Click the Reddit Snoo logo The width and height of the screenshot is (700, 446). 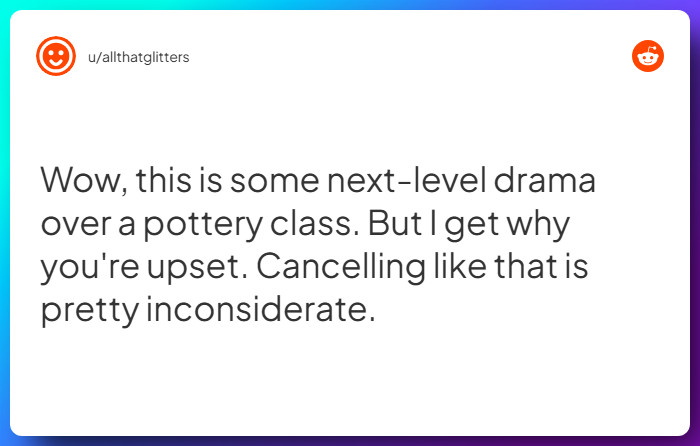click(x=648, y=57)
